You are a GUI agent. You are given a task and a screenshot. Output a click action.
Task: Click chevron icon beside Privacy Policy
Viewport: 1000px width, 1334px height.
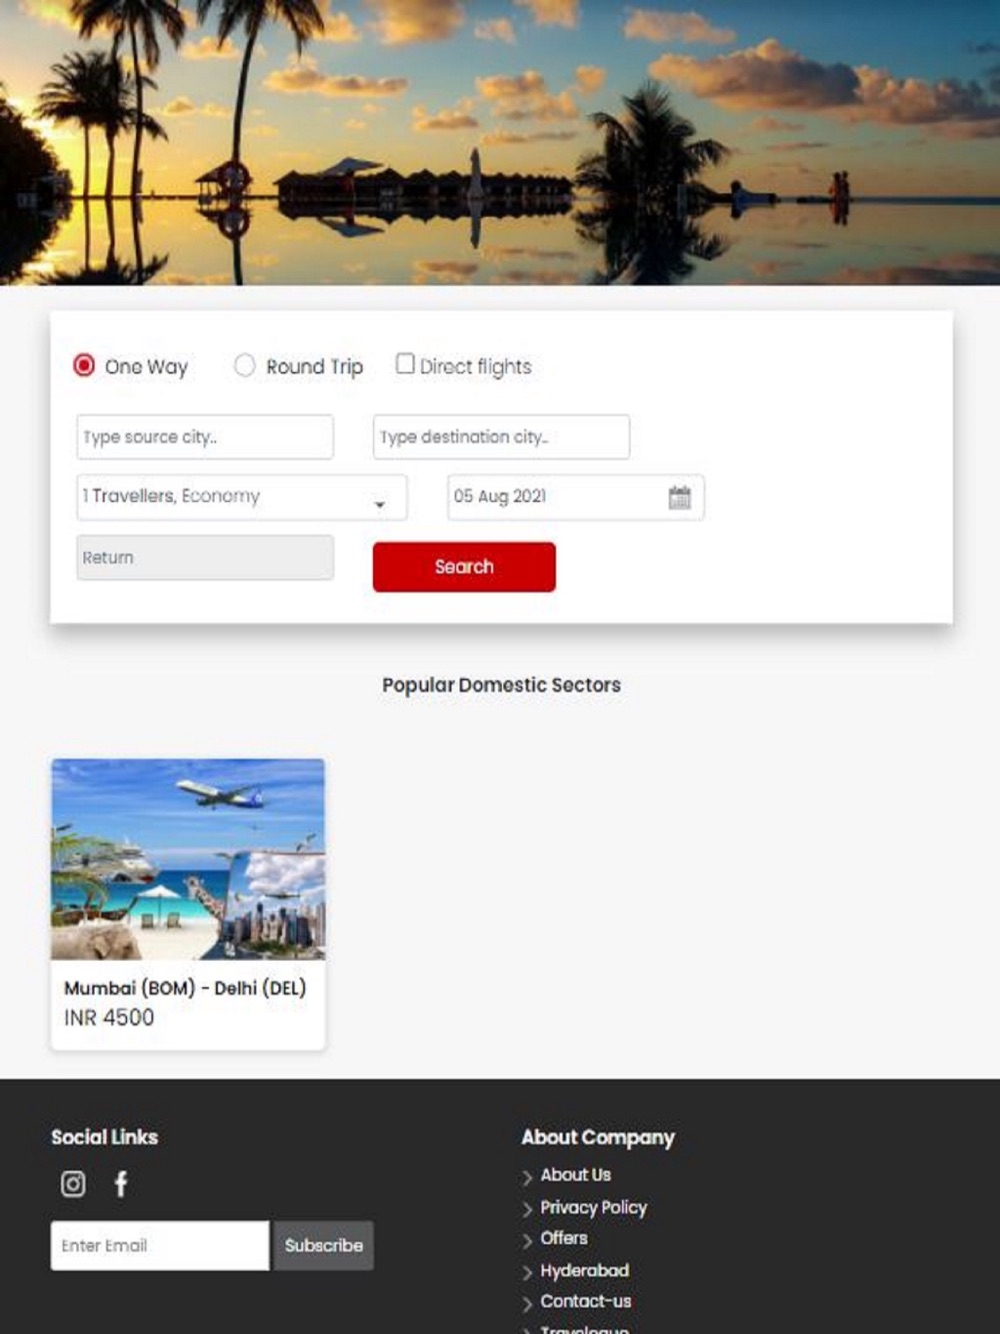pos(527,1209)
